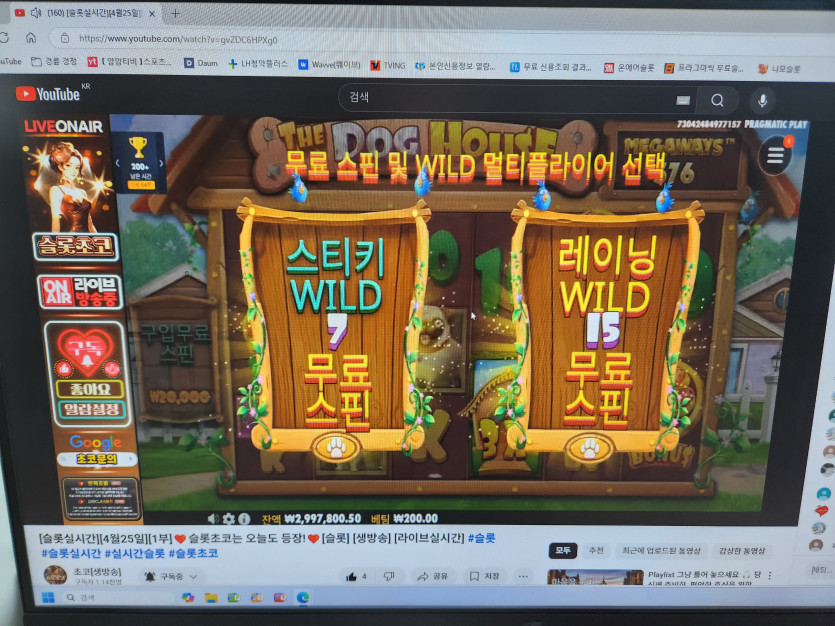Open the Playlist 그냥 틀어 놓으세요 thumbnail
Viewport: 835px width, 626px height.
[595, 577]
